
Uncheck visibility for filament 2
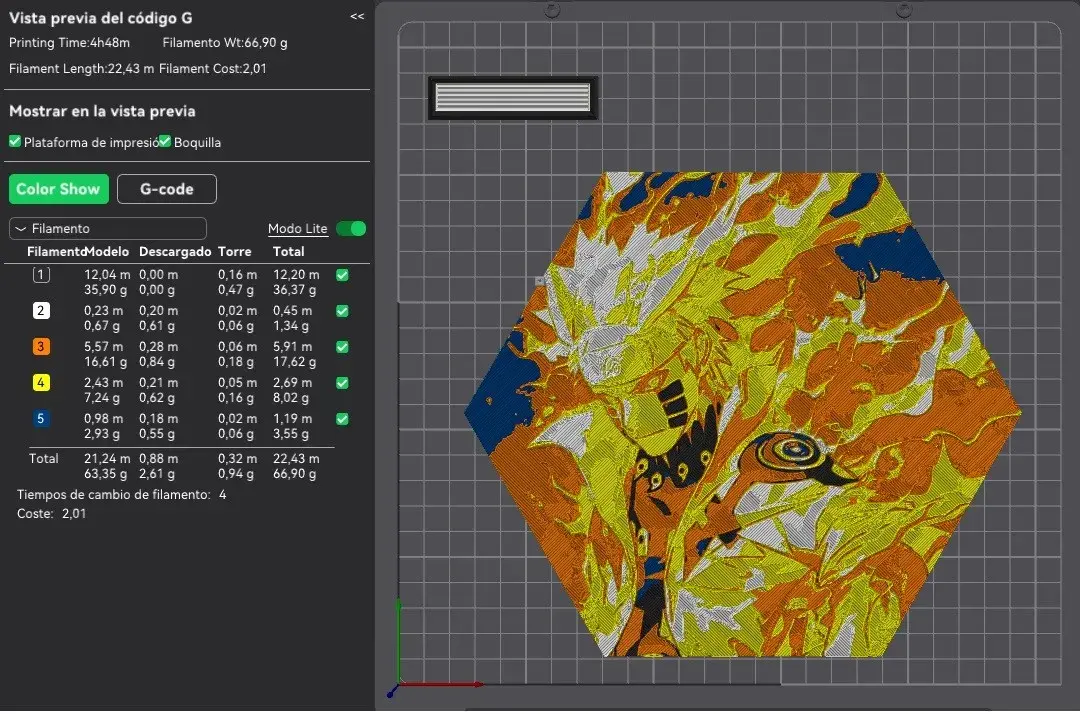342,311
